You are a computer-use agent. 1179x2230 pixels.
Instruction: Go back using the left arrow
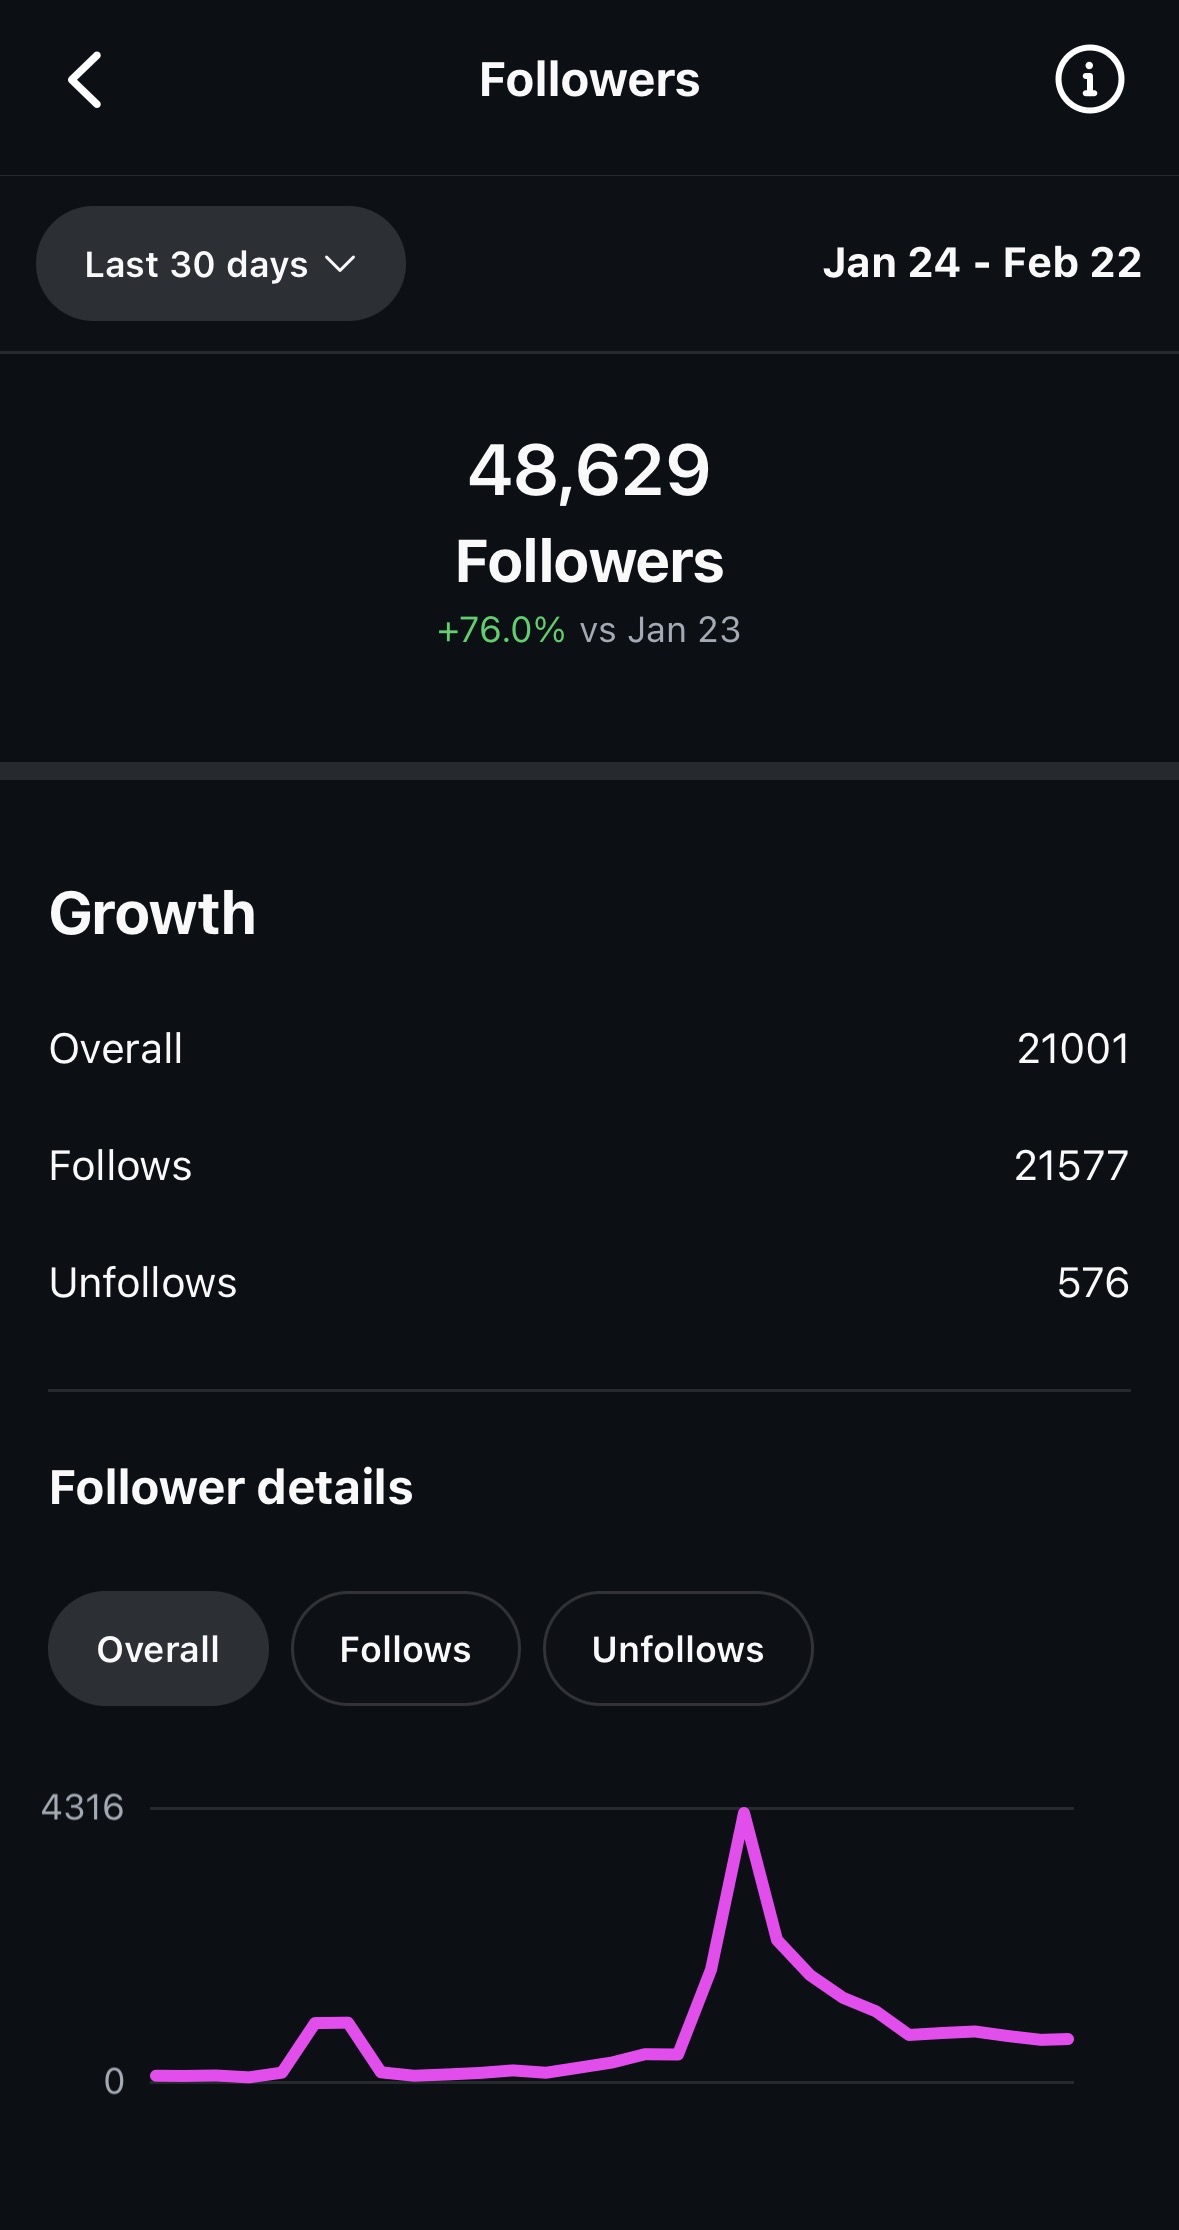pyautogui.click(x=85, y=80)
